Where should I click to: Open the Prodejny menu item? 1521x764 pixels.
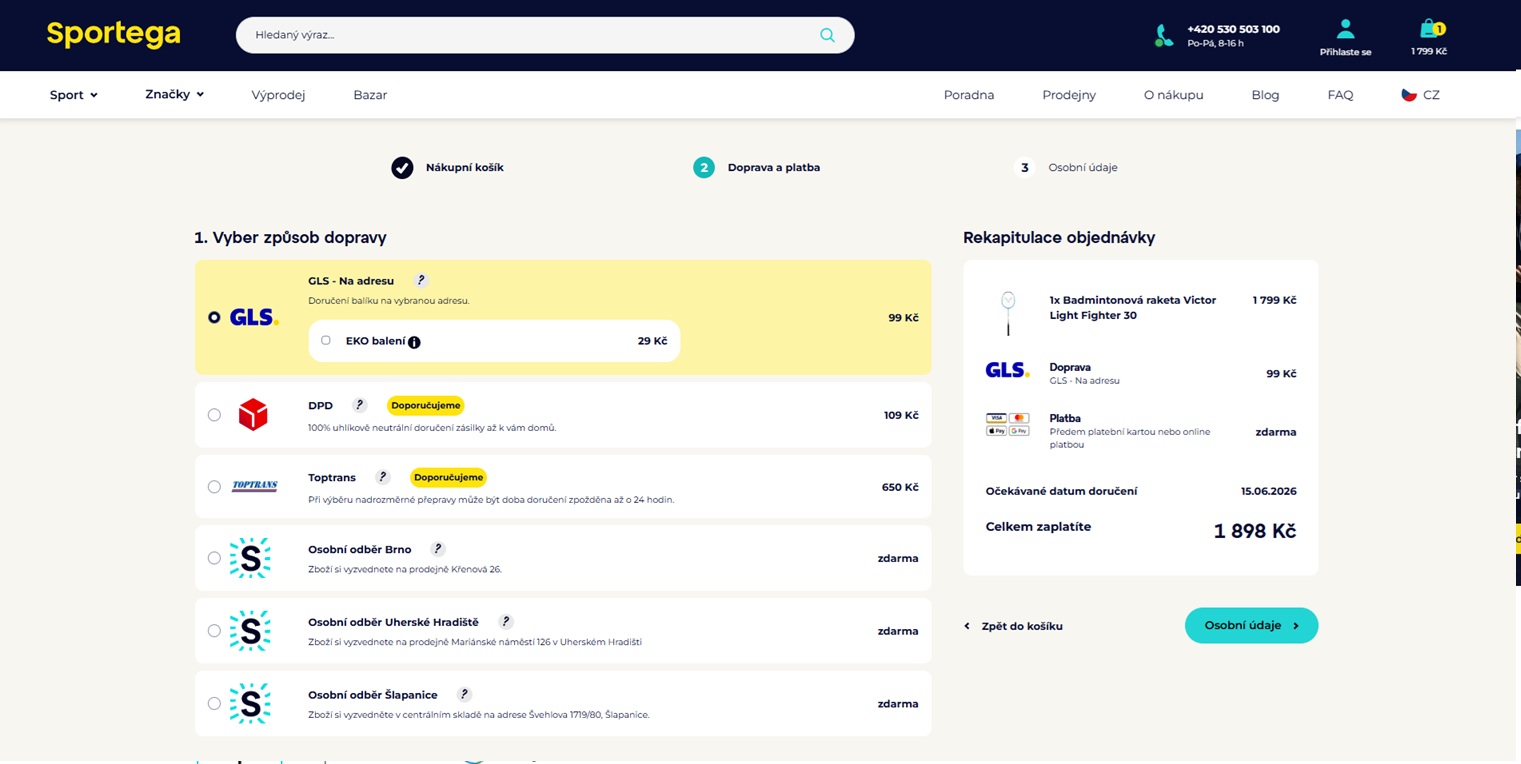(1069, 95)
